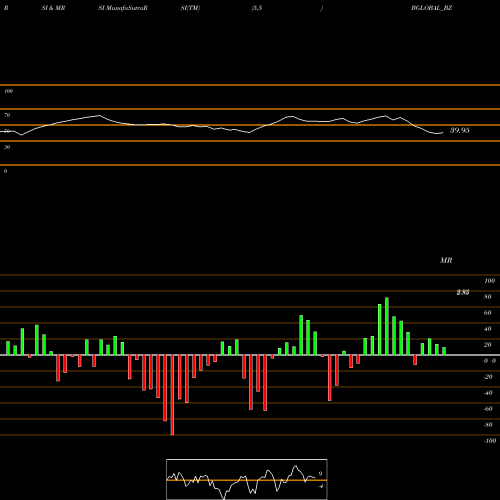500x500 pixels.
Task: Click the SI & MR header text
Action: point(53,8)
